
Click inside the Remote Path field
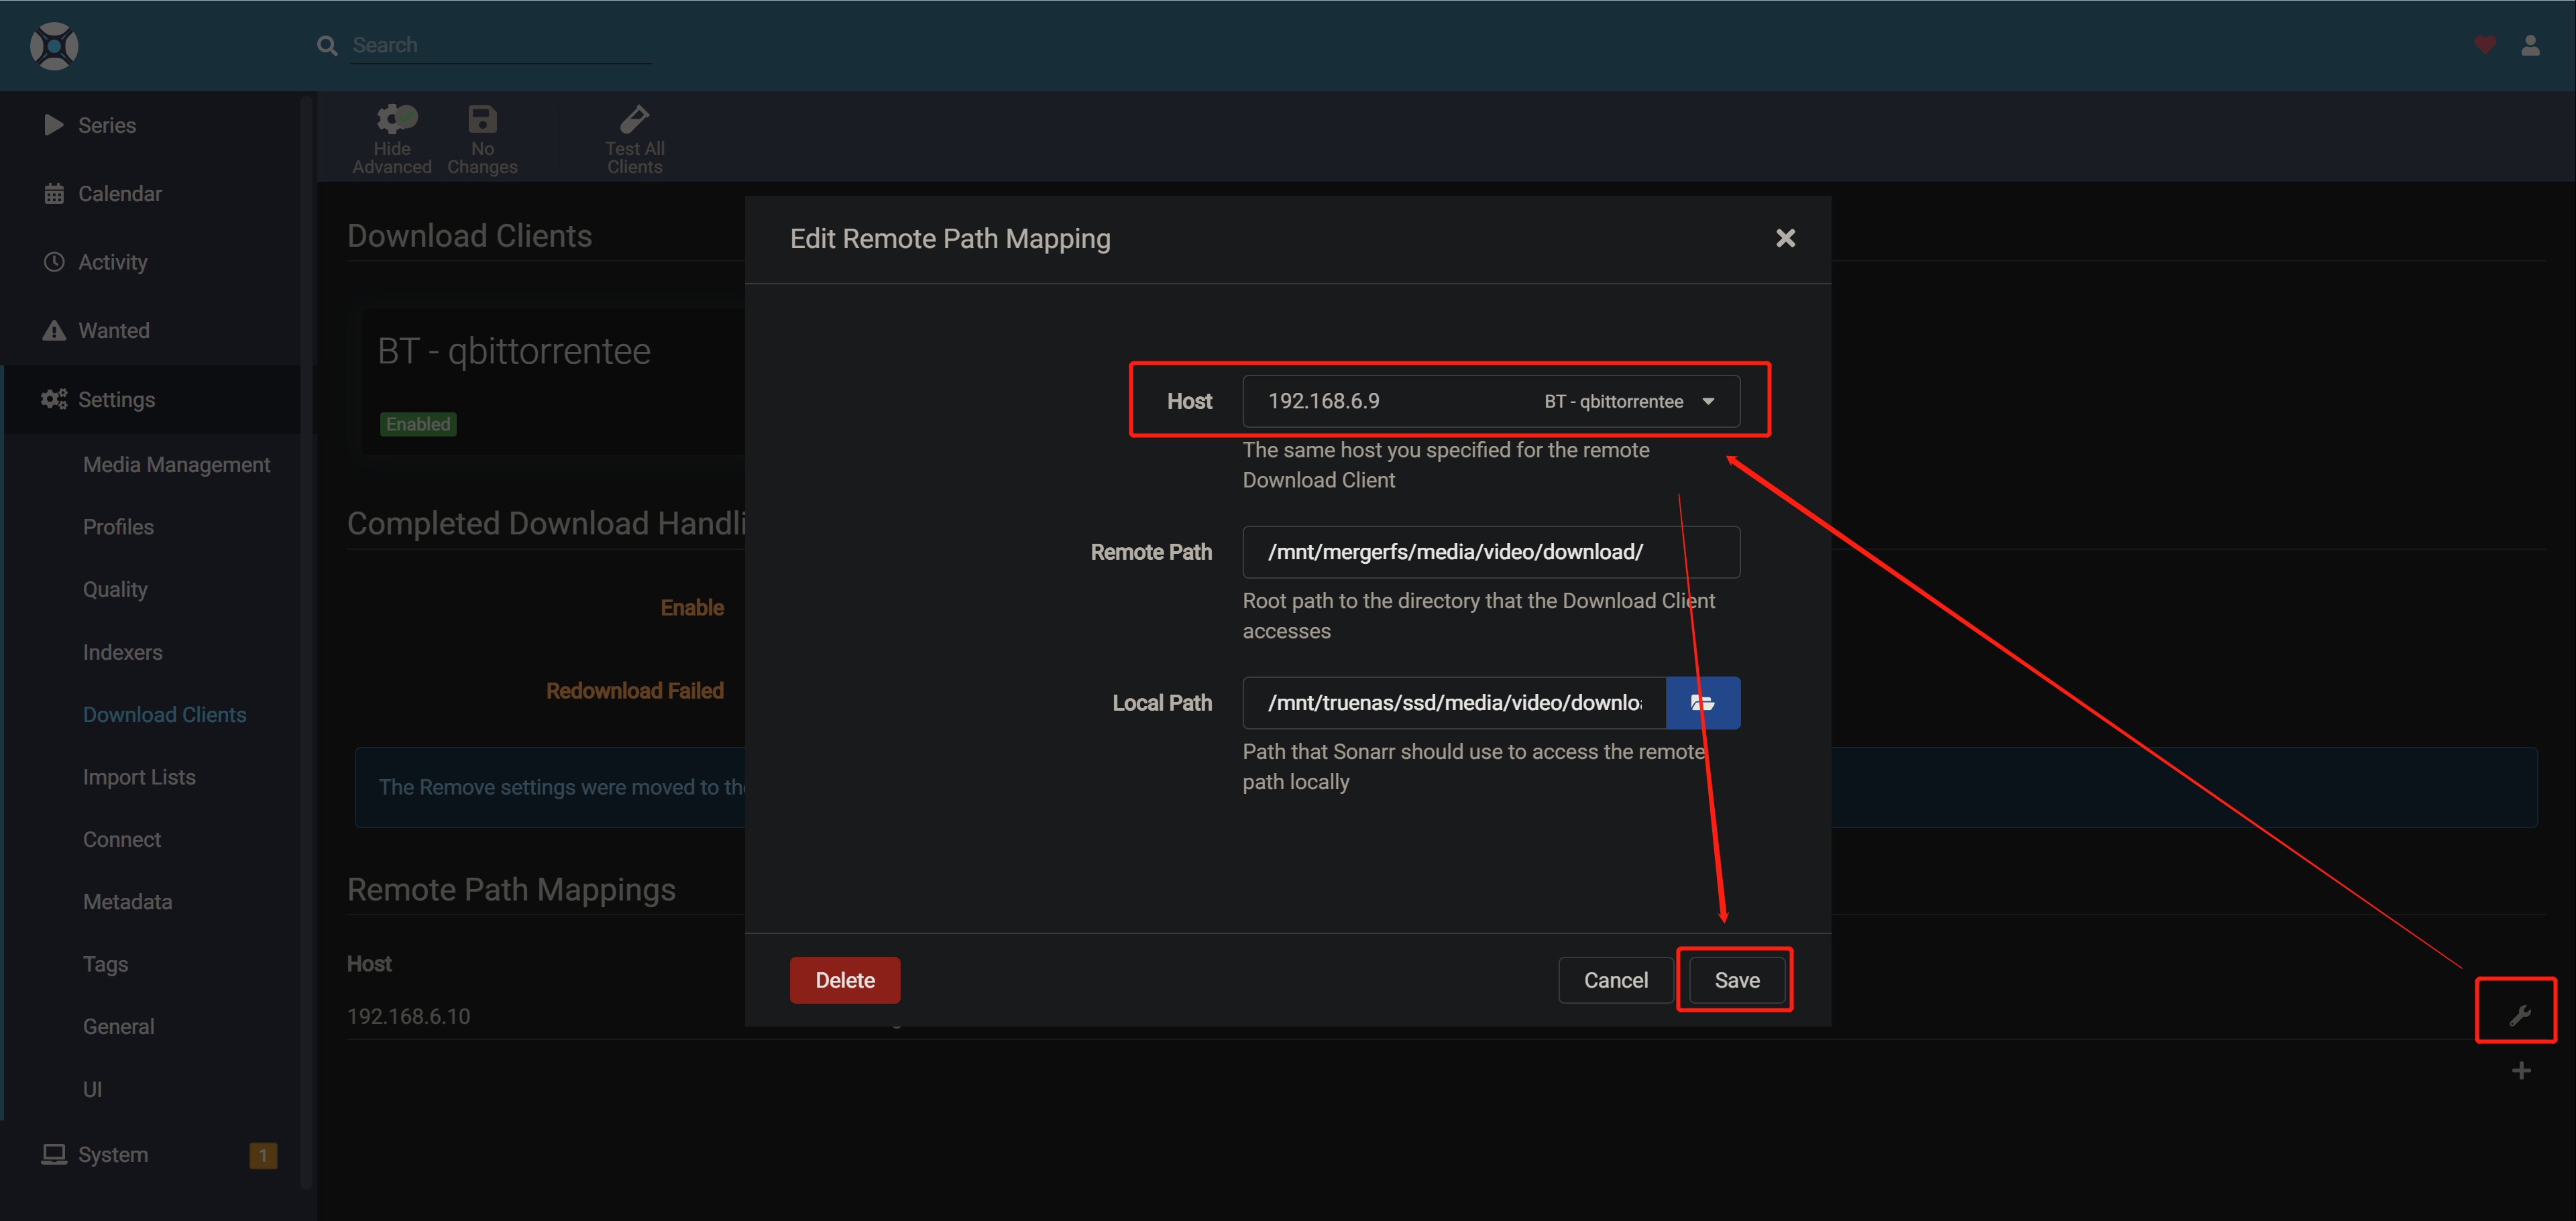pyautogui.click(x=1490, y=551)
